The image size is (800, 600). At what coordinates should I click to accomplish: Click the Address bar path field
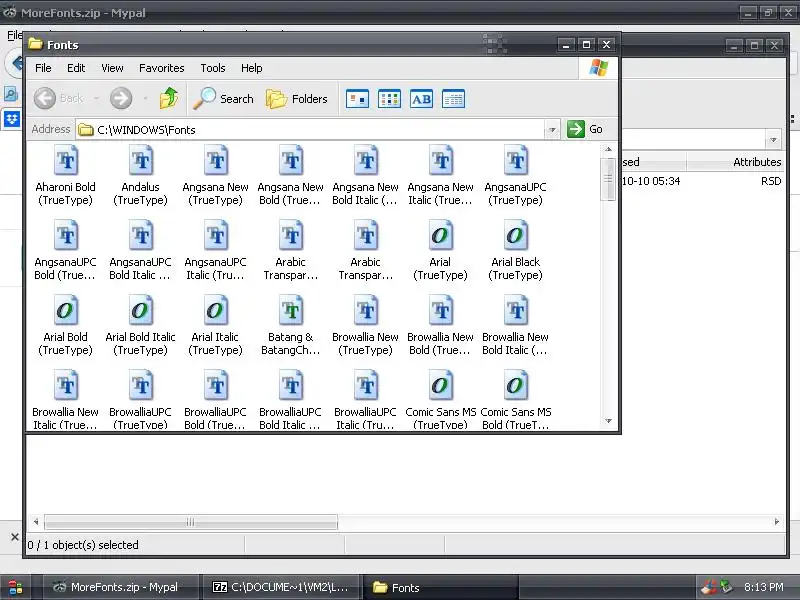tap(311, 130)
